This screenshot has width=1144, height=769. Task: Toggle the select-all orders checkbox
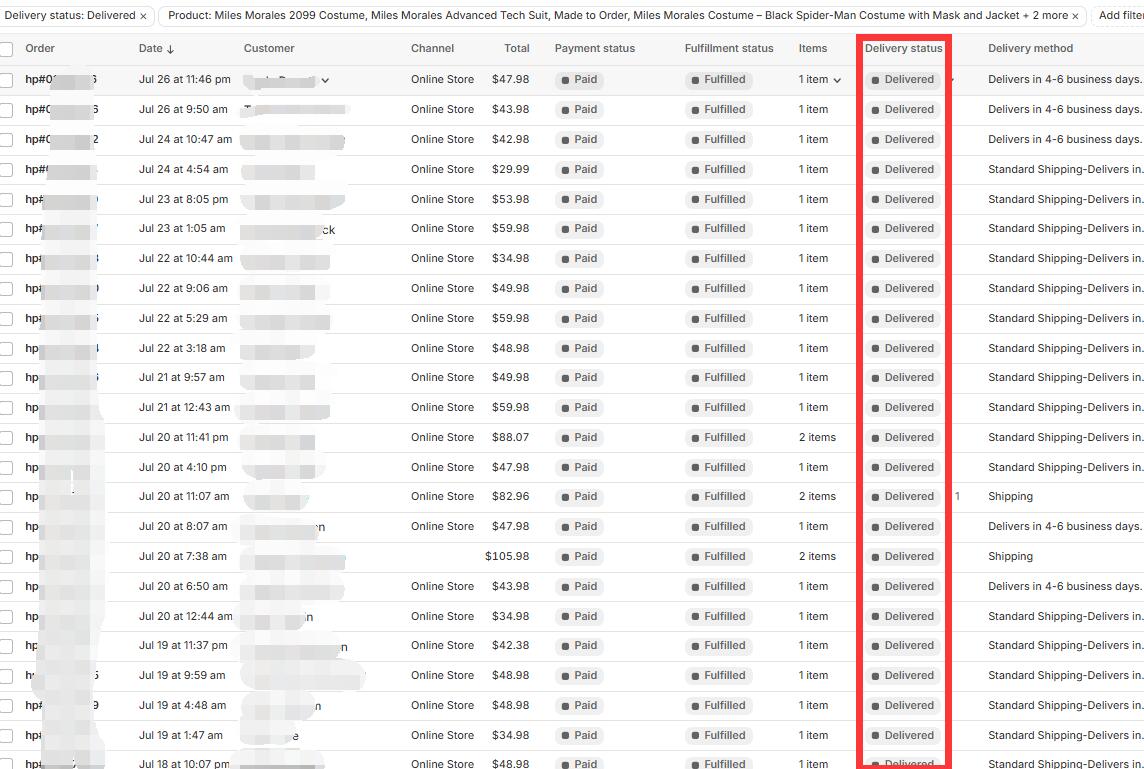pos(6,49)
